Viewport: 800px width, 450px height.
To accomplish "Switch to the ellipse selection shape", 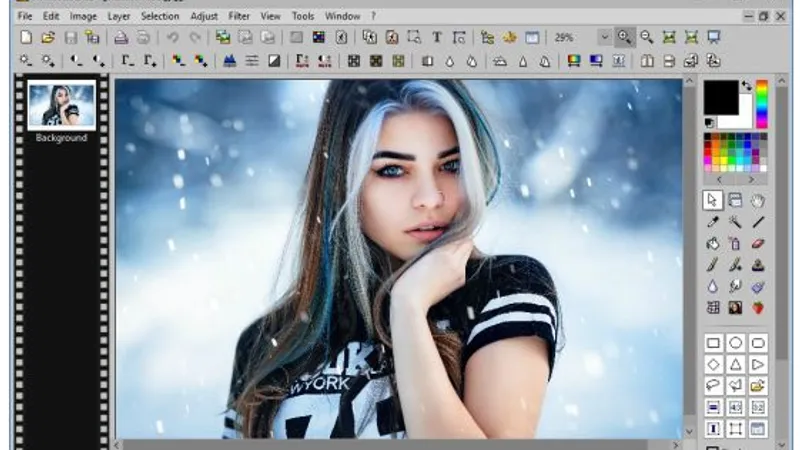I will point(735,343).
